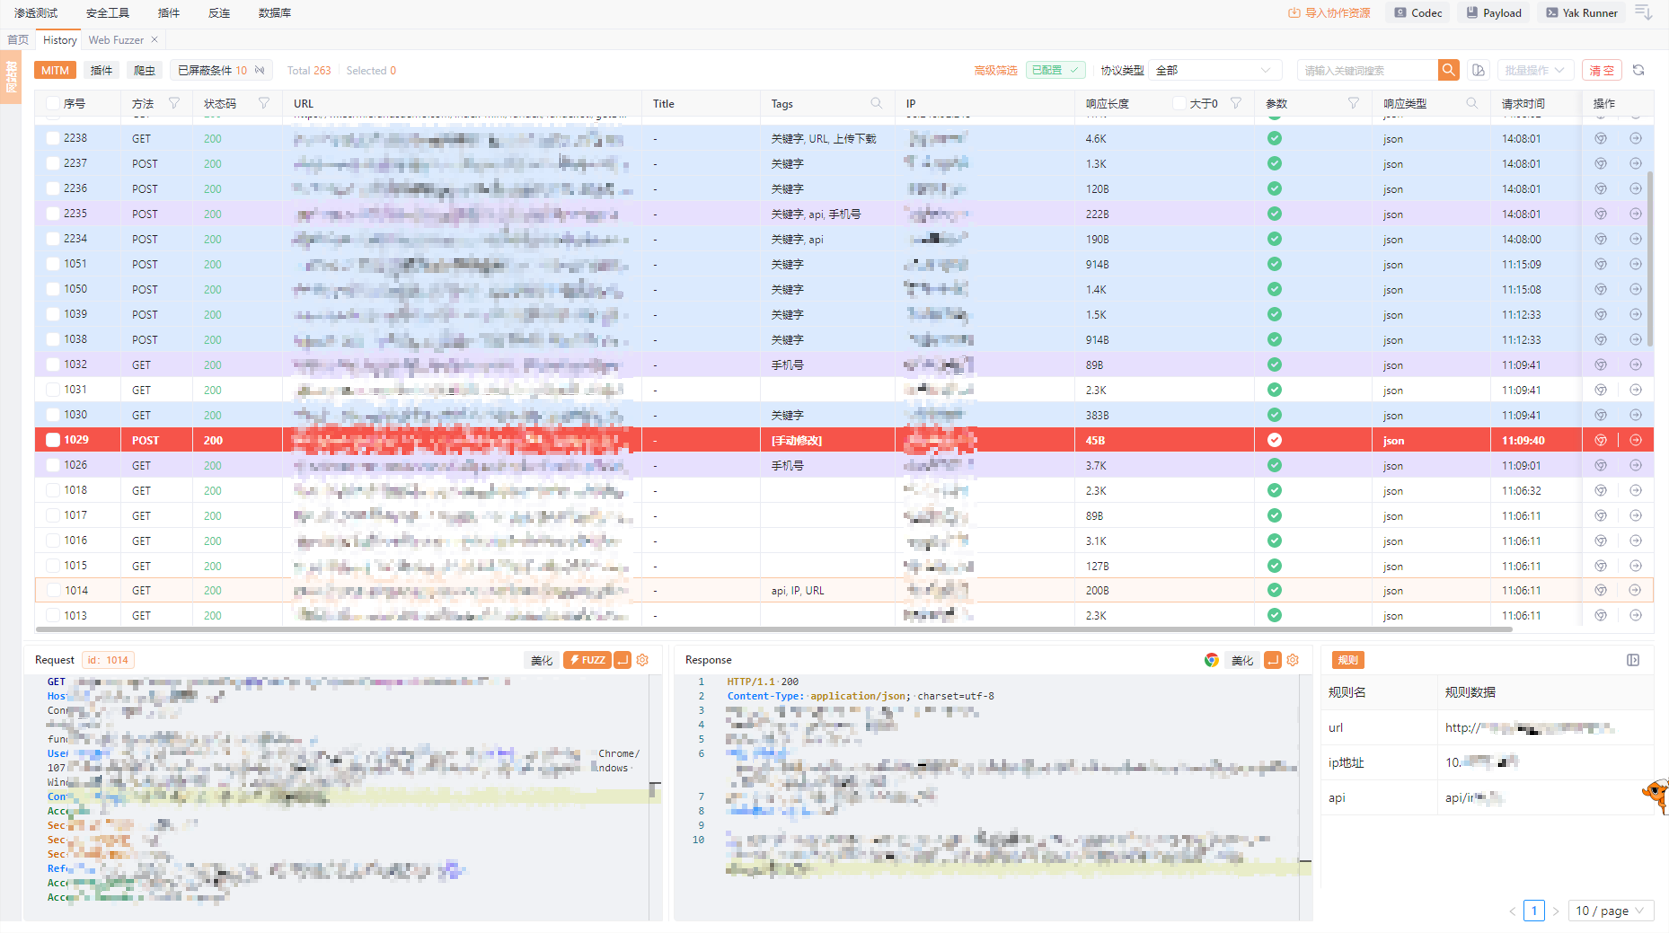Click the FUZZ button
This screenshot has height=933, width=1669.
coord(587,660)
